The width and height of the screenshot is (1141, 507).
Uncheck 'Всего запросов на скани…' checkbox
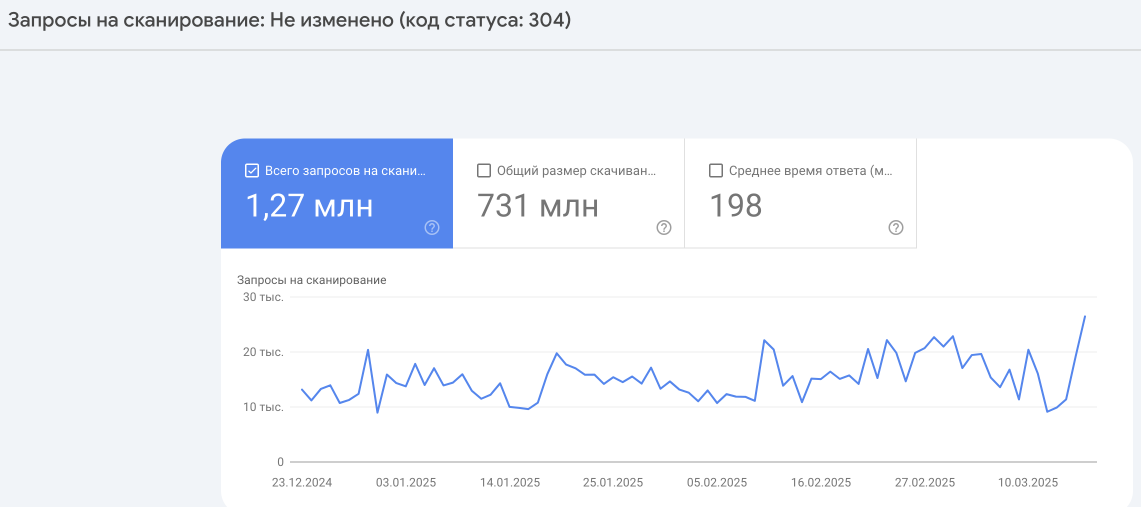coord(252,171)
